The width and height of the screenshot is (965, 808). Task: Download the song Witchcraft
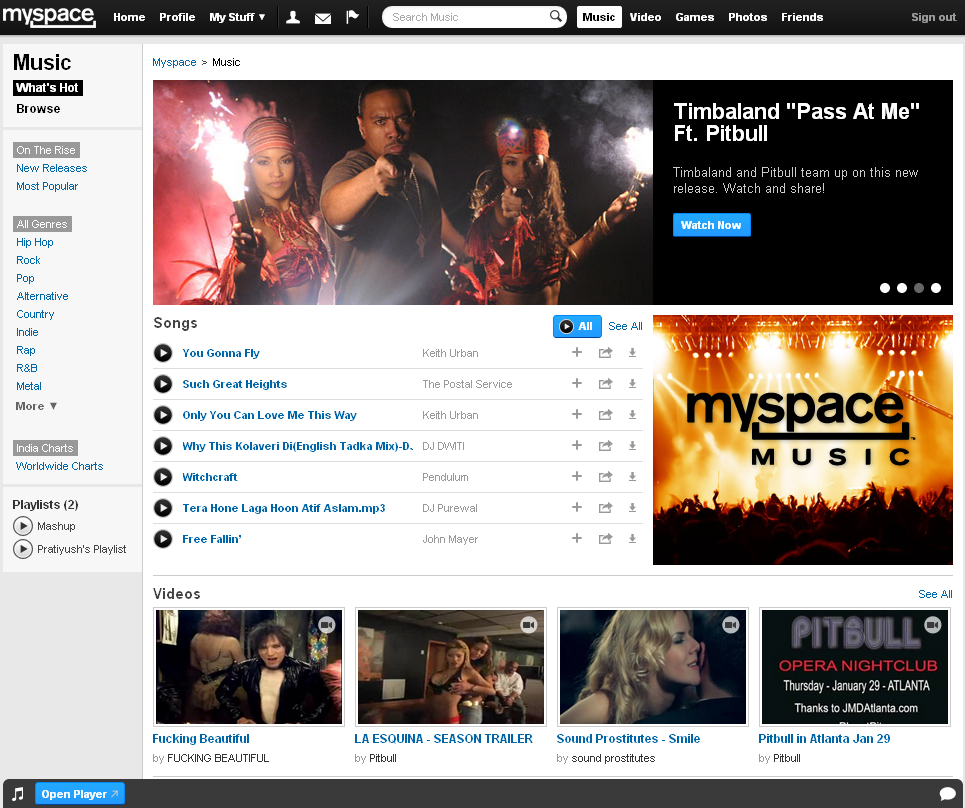point(632,476)
